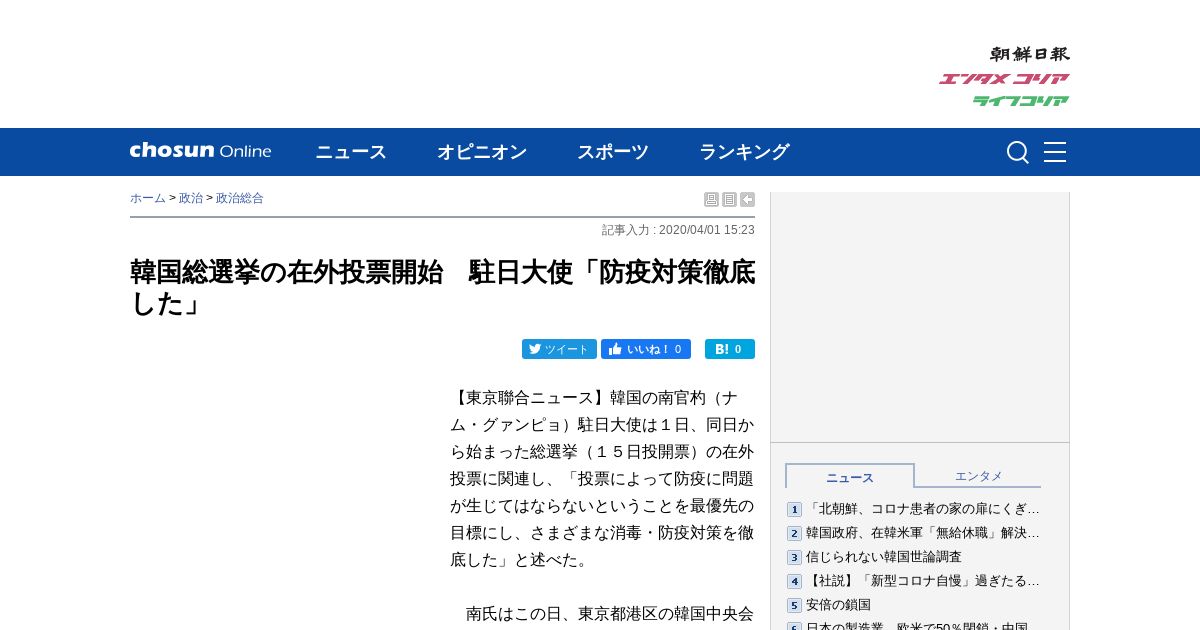Click the article headline 韓国総選挙の在外投票開始

[x=442, y=288]
